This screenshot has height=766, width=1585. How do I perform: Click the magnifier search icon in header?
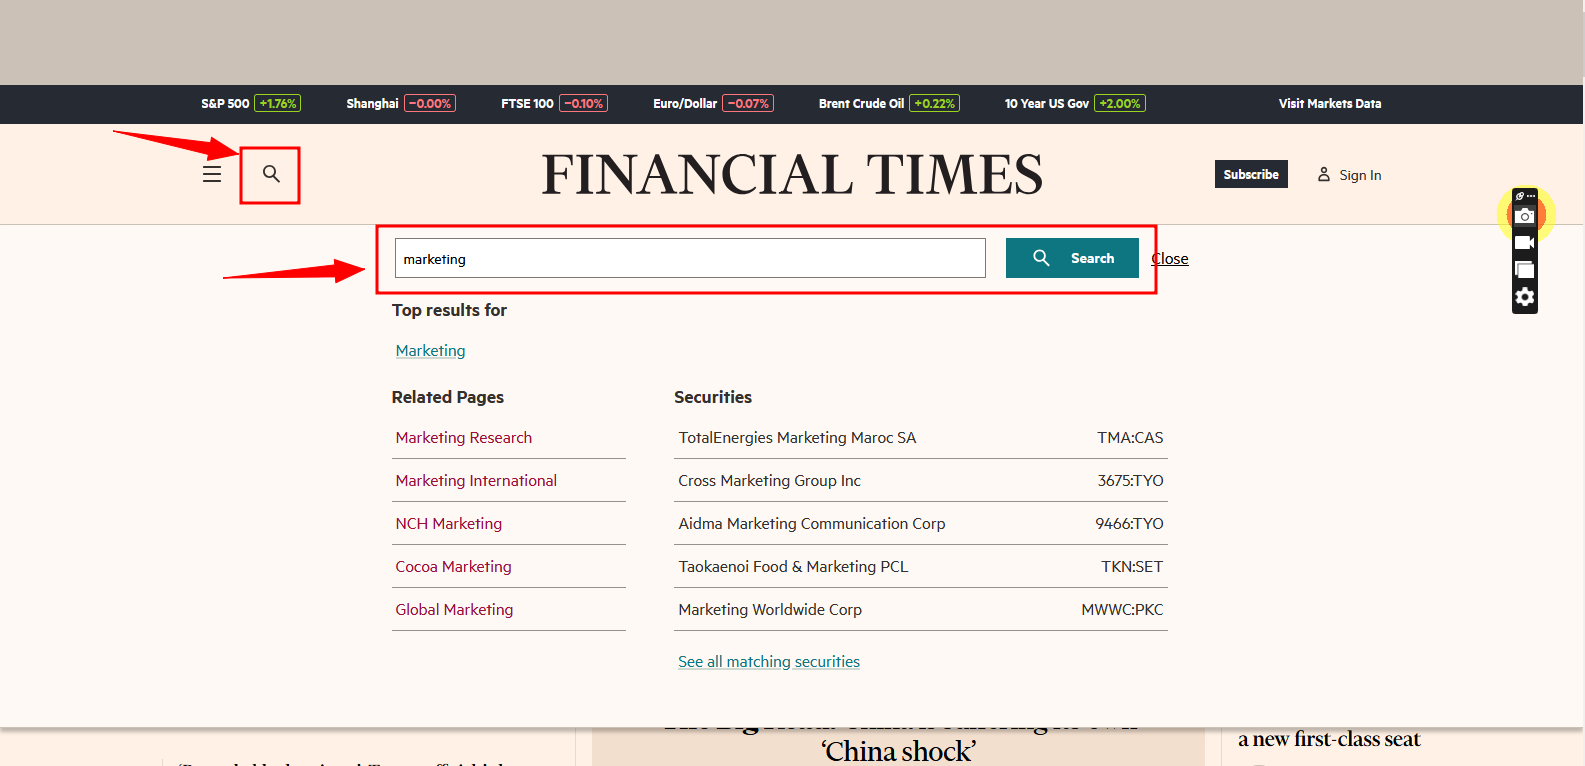[271, 174]
